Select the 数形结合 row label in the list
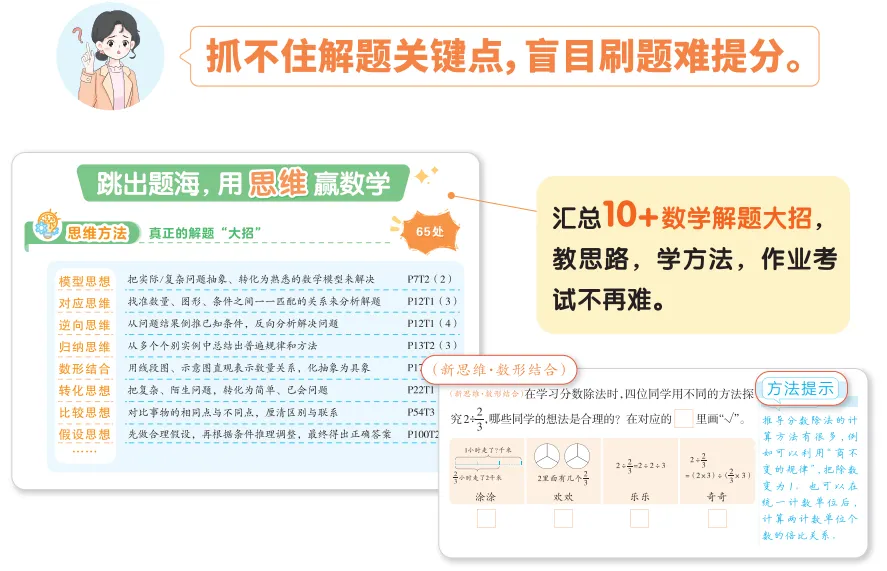 pos(84,369)
